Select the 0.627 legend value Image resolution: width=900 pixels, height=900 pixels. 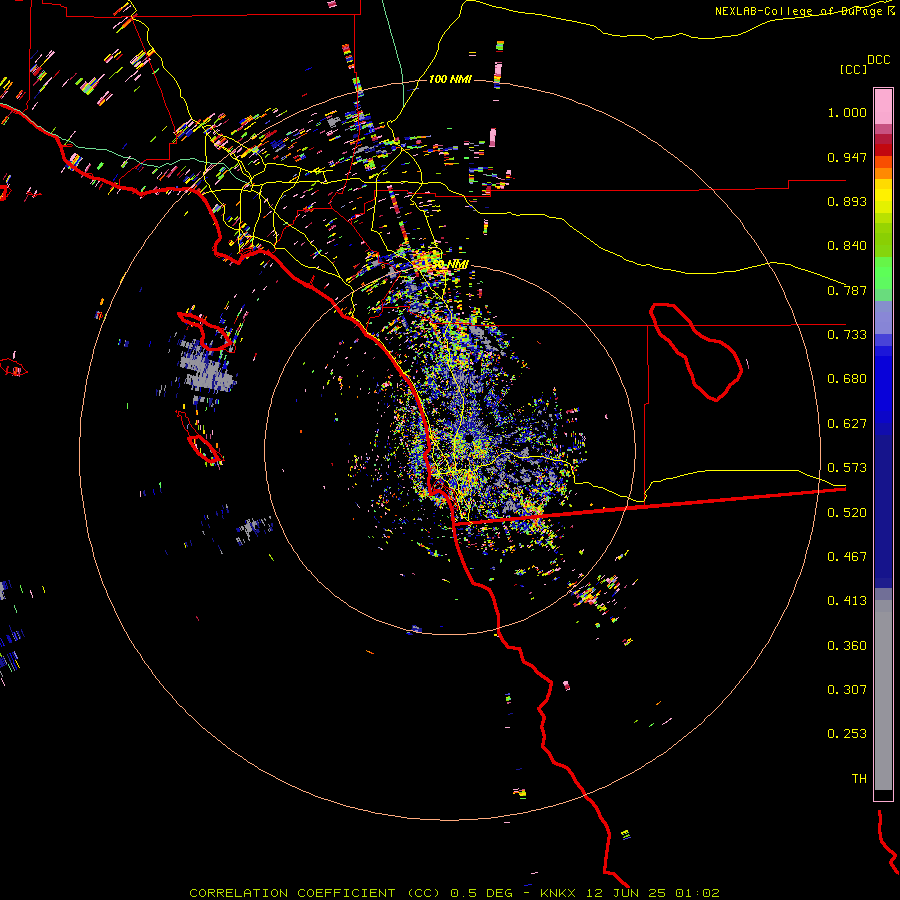[x=847, y=424]
